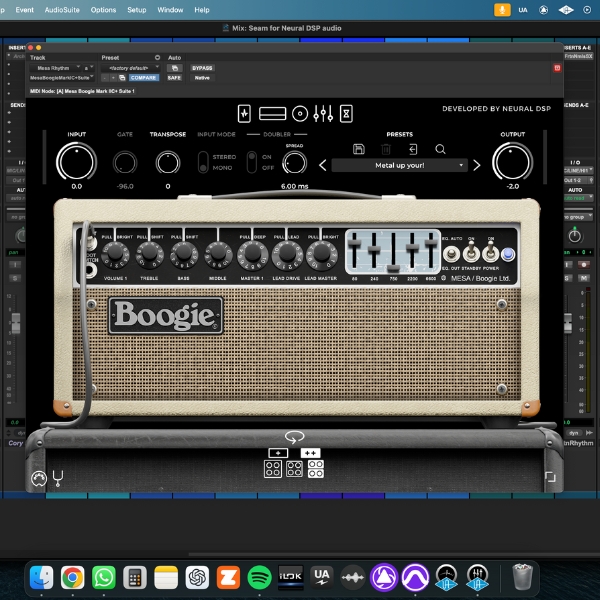Click the 6600 Hz EQ slider
Image resolution: width=600 pixels, height=600 pixels.
click(431, 243)
